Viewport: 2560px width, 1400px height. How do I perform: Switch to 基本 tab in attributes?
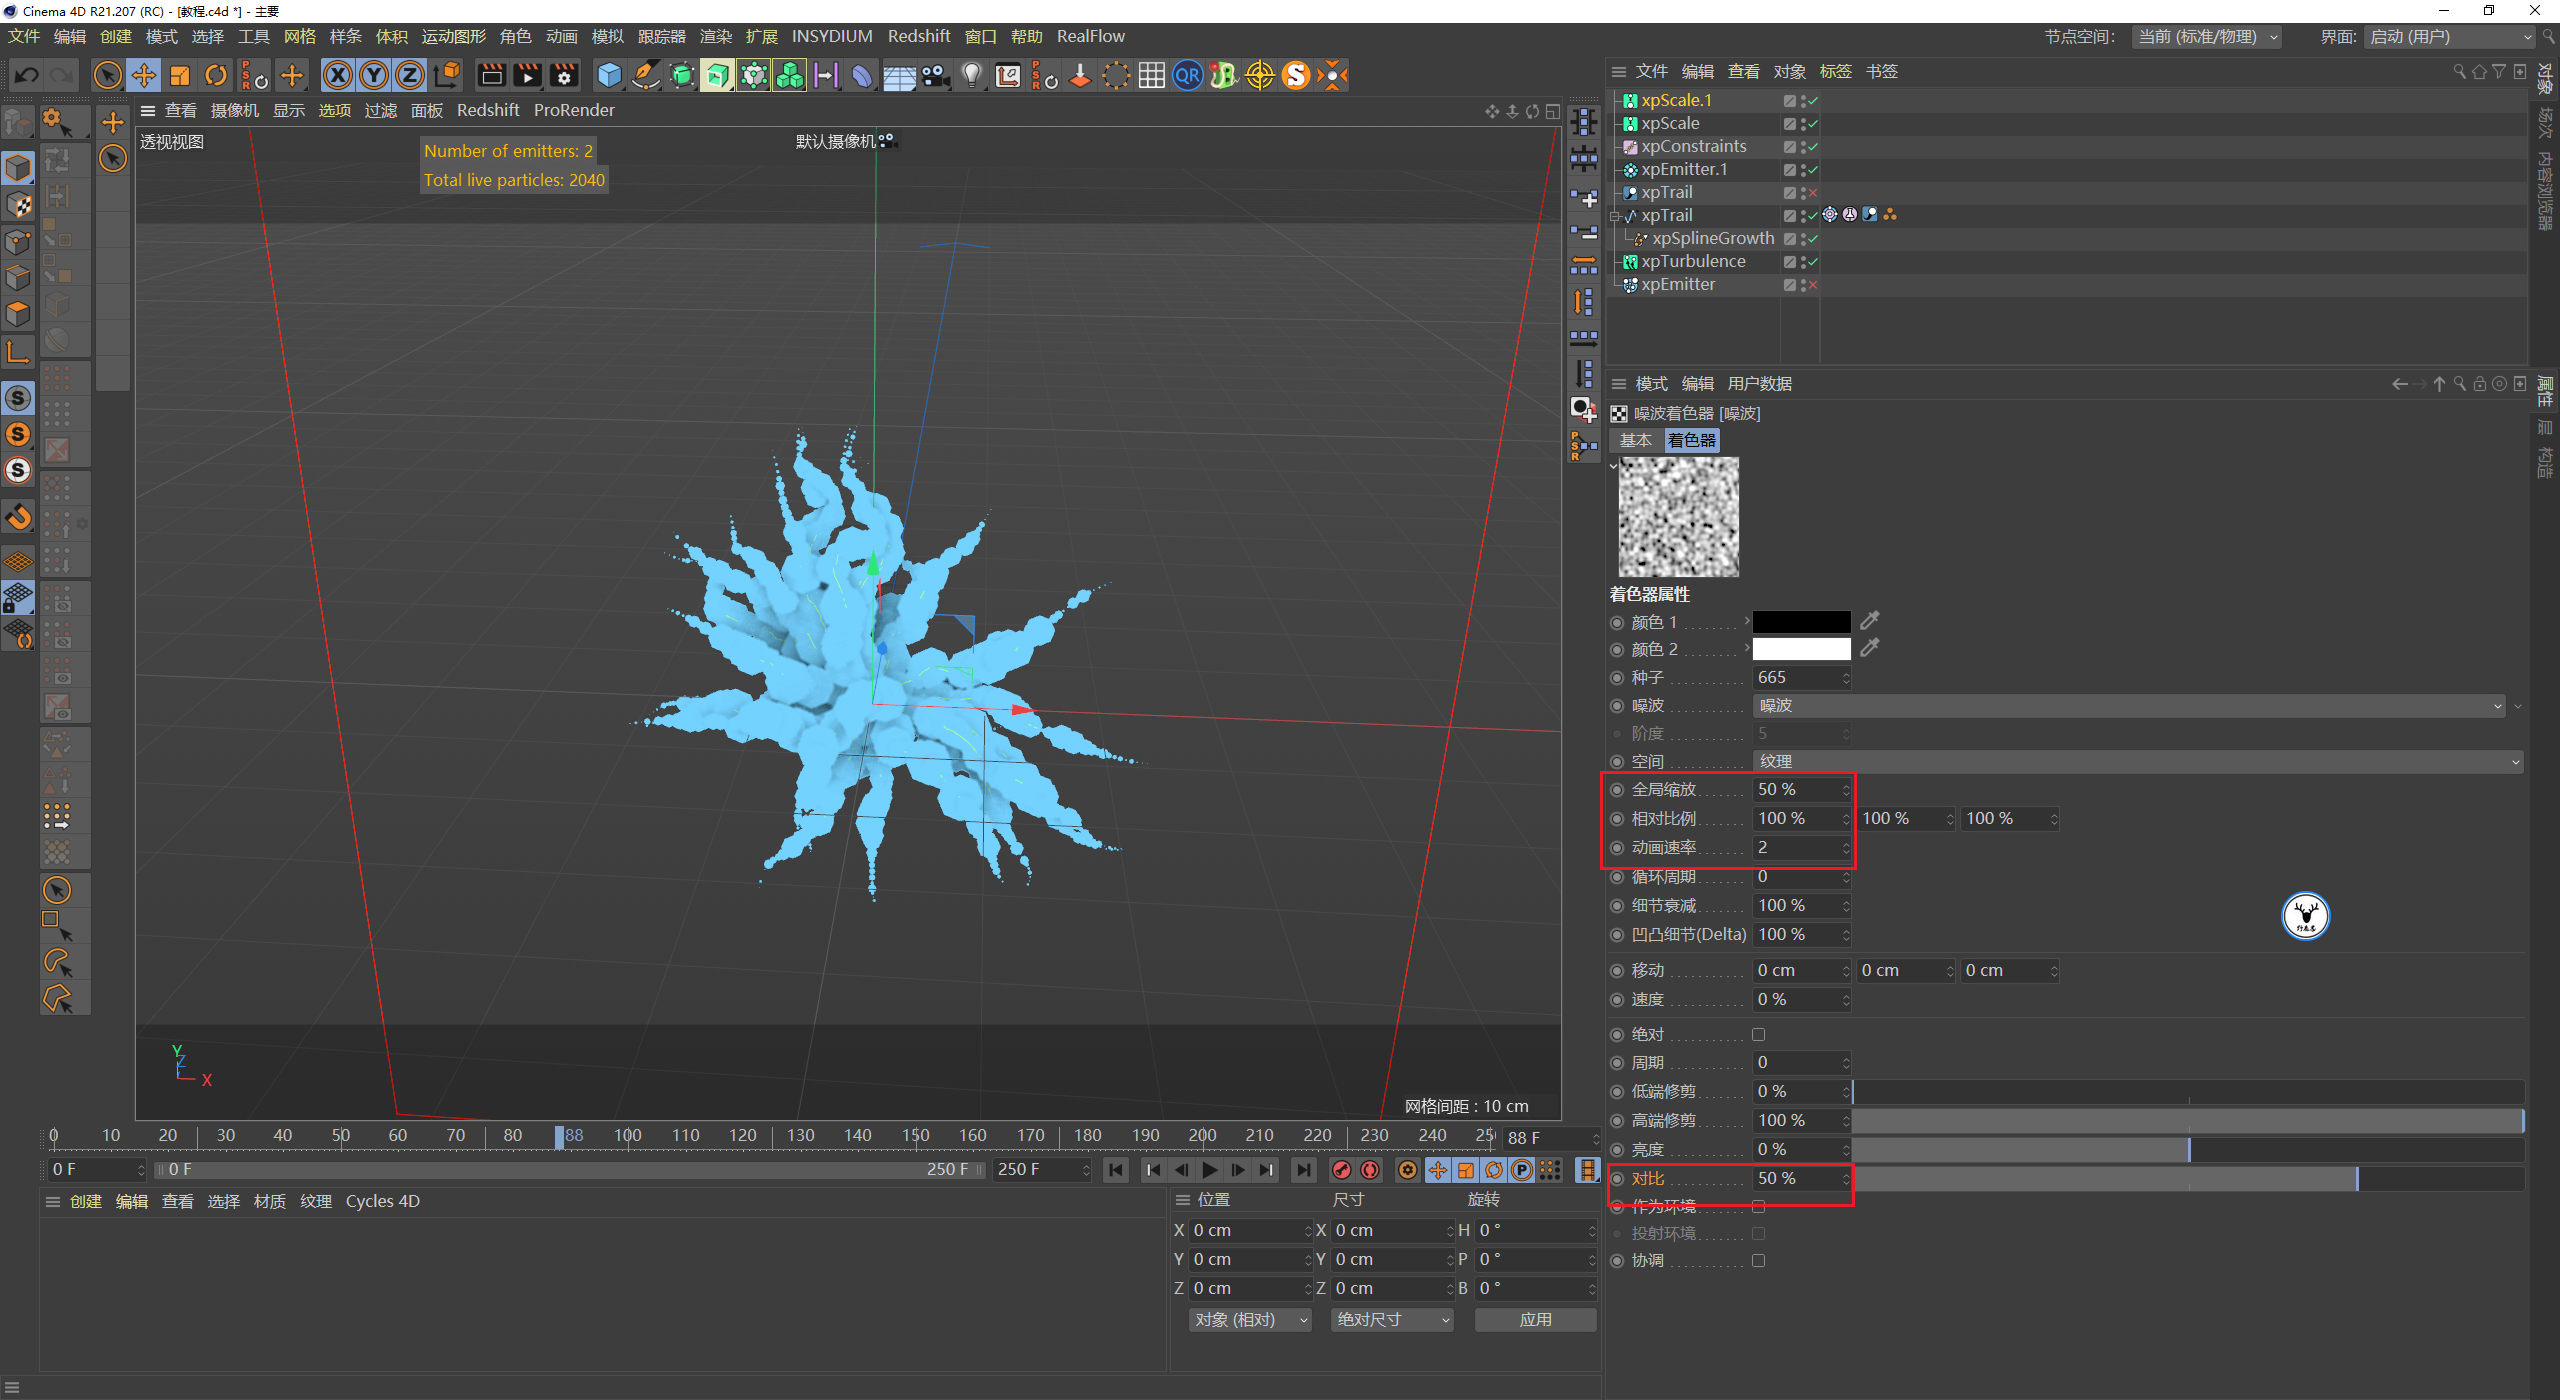click(x=1636, y=440)
